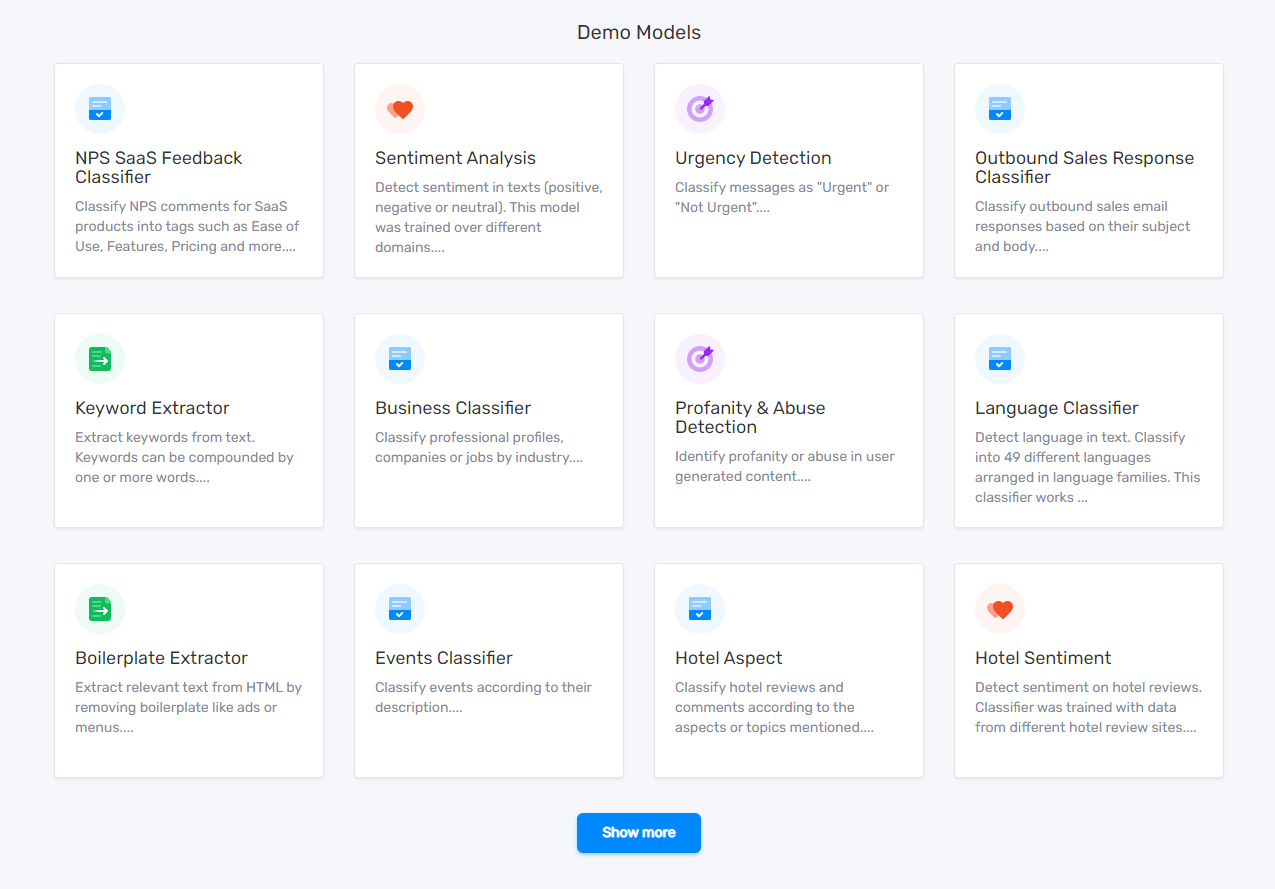Open the Keyword Extractor title
Screen dimensions: 1275x889
coord(152,408)
